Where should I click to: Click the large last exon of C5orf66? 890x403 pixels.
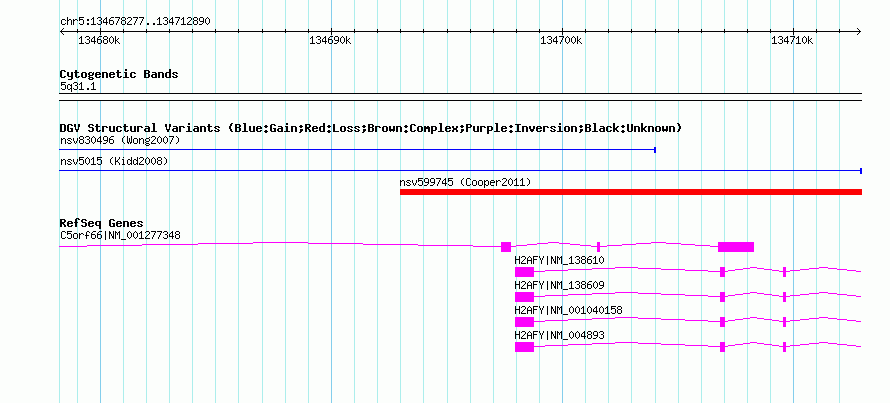click(x=736, y=246)
